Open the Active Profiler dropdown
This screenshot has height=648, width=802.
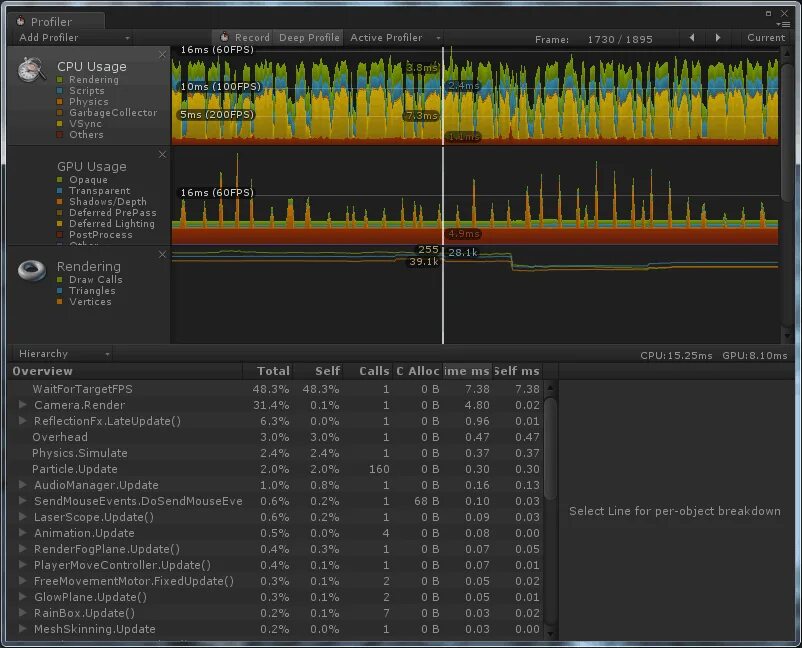(x=394, y=38)
